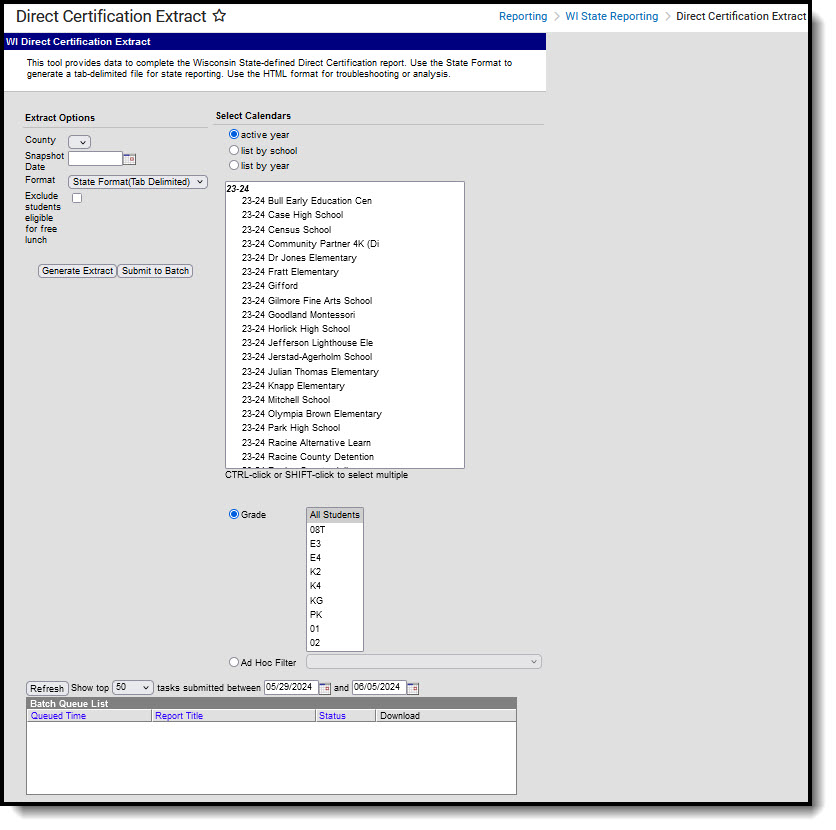Select grade 08T in grade list
The width and height of the screenshot is (836, 830).
point(335,530)
